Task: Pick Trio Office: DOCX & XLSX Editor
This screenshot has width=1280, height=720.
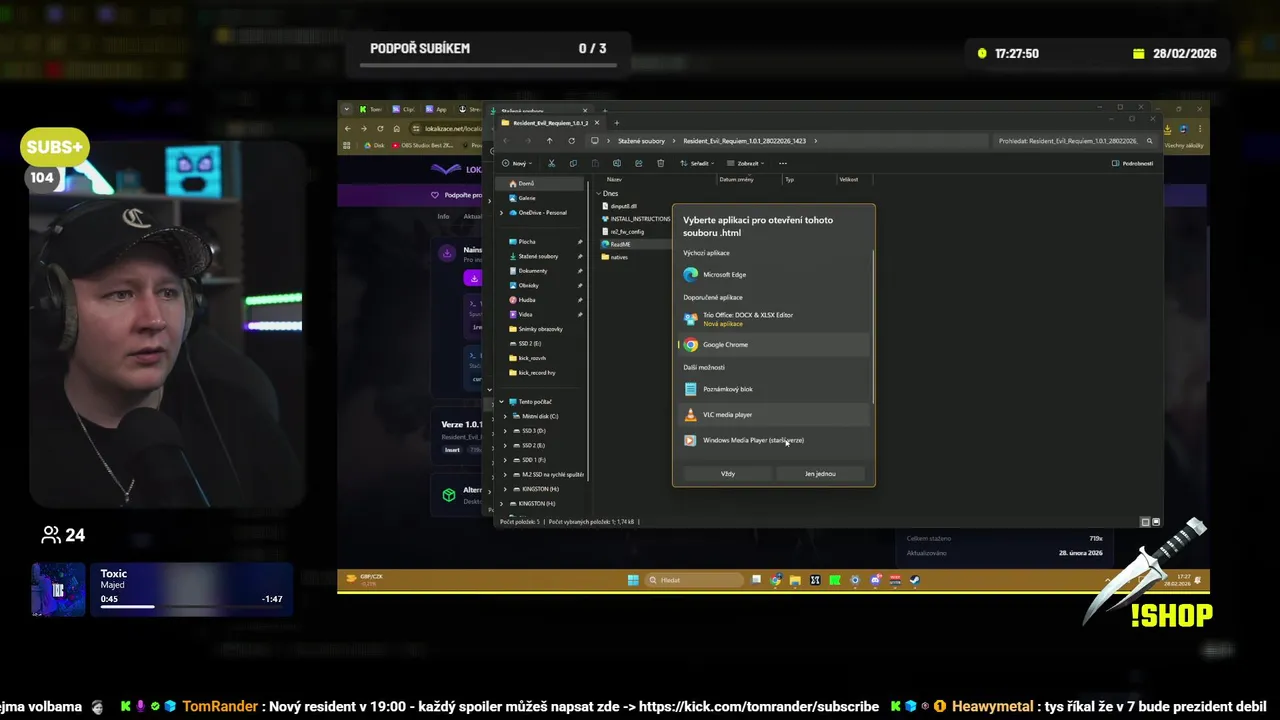Action: coord(772,319)
